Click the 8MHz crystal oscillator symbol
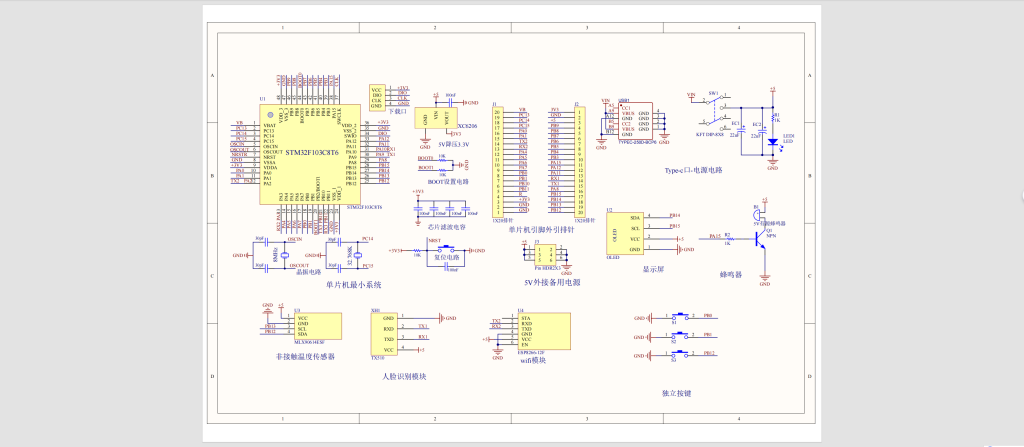The height and width of the screenshot is (447, 1024). click(286, 256)
